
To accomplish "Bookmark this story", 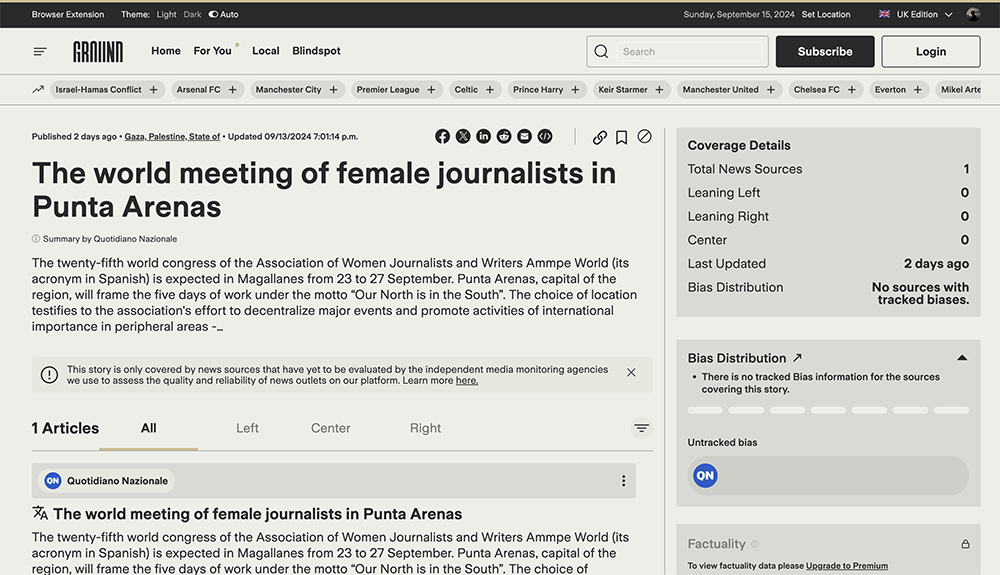I will coord(622,137).
